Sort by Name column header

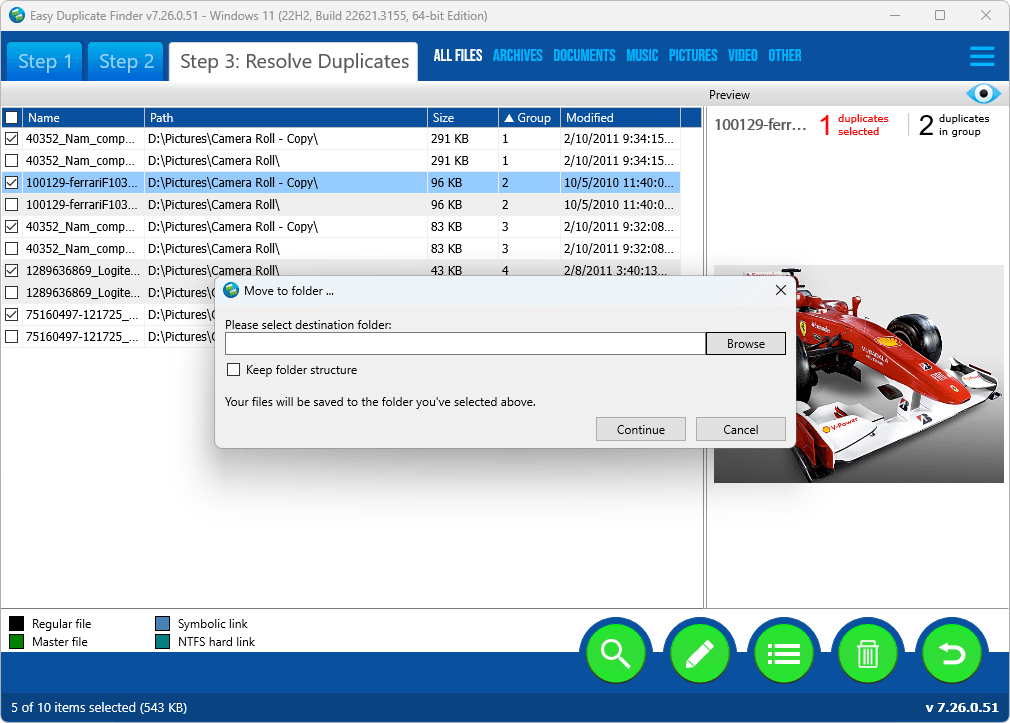pyautogui.click(x=83, y=117)
